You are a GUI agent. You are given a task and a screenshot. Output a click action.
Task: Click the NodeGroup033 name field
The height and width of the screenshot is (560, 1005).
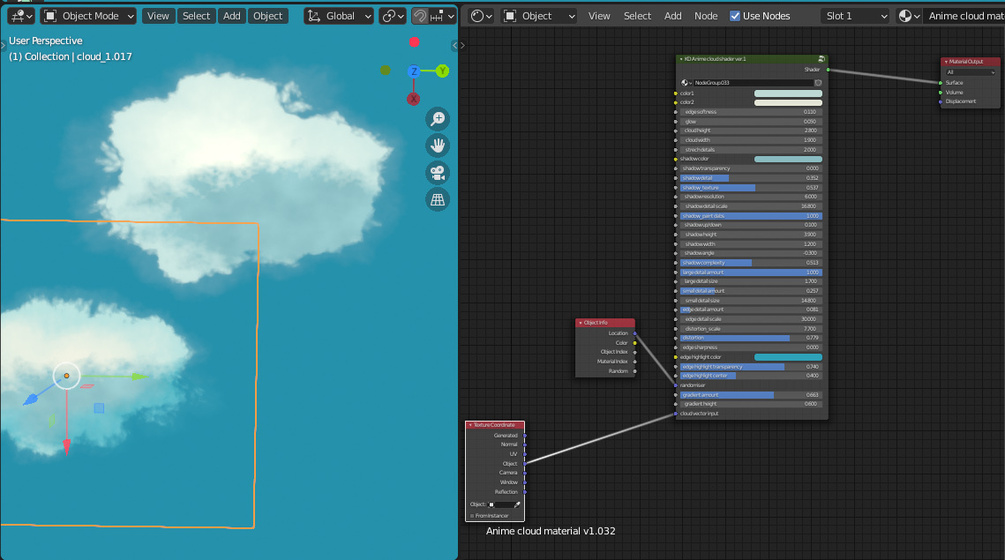pos(753,83)
